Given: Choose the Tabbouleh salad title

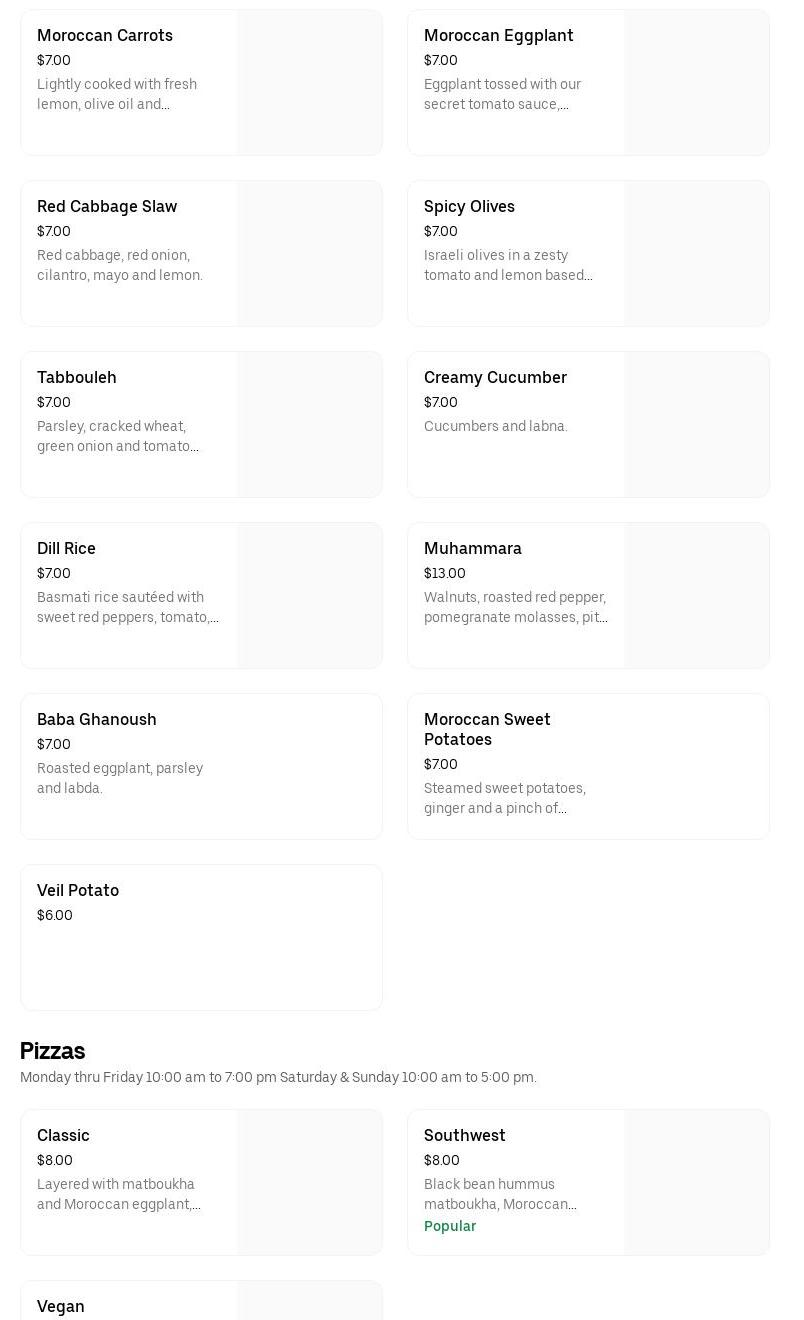Looking at the screenshot, I should [x=77, y=378].
